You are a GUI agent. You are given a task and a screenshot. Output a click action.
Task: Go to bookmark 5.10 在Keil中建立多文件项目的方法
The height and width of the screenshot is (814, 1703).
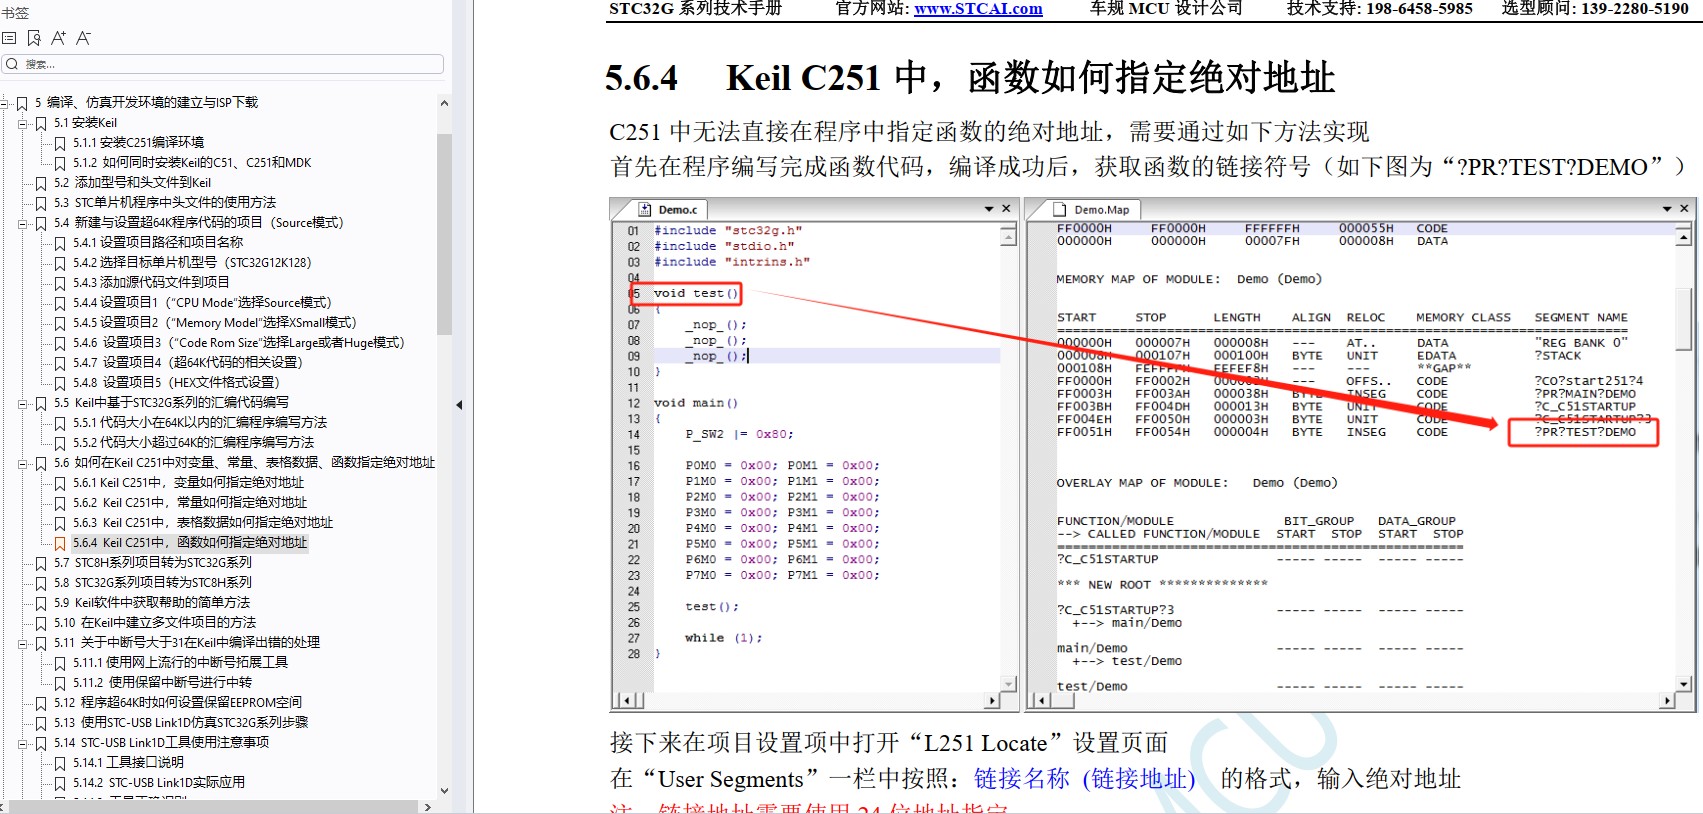(155, 623)
